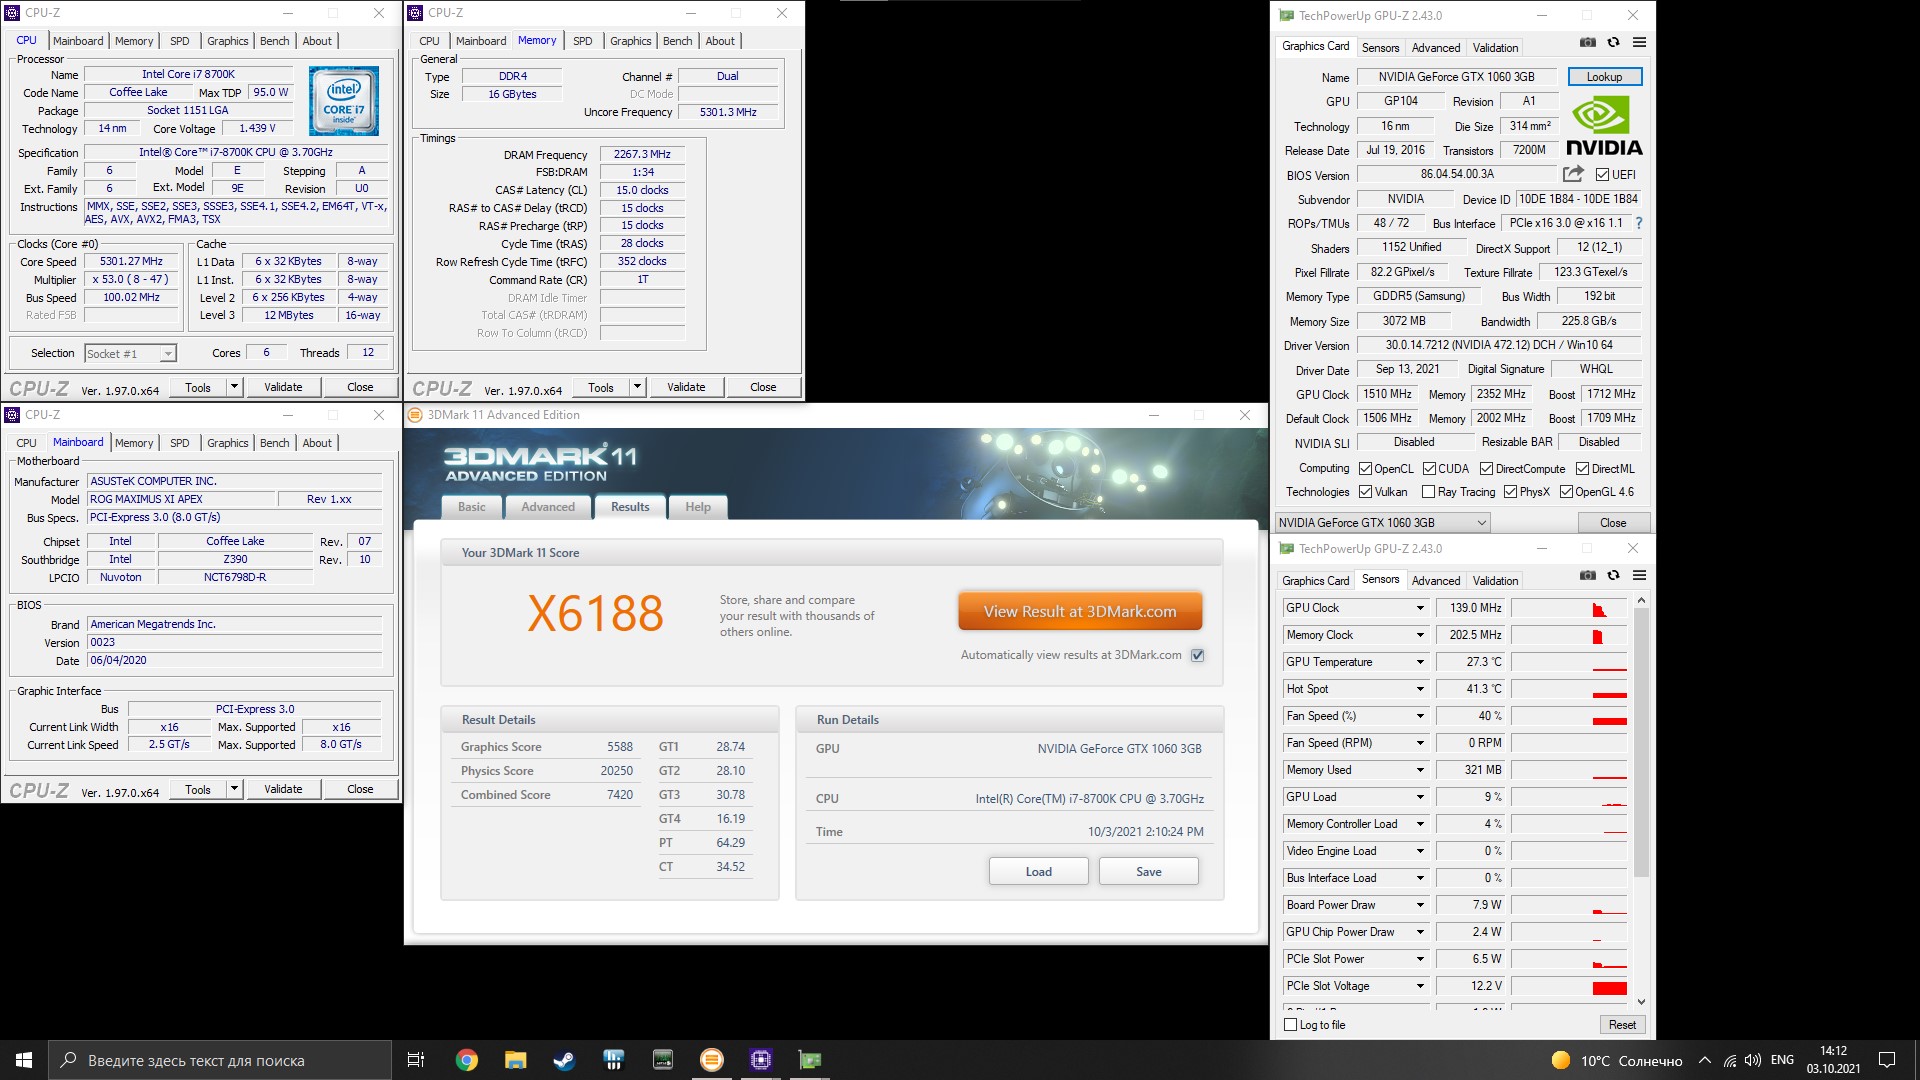Viewport: 1920px width, 1080px height.
Task: Click the Lookup button in GPU-Z
Action: click(x=1604, y=77)
